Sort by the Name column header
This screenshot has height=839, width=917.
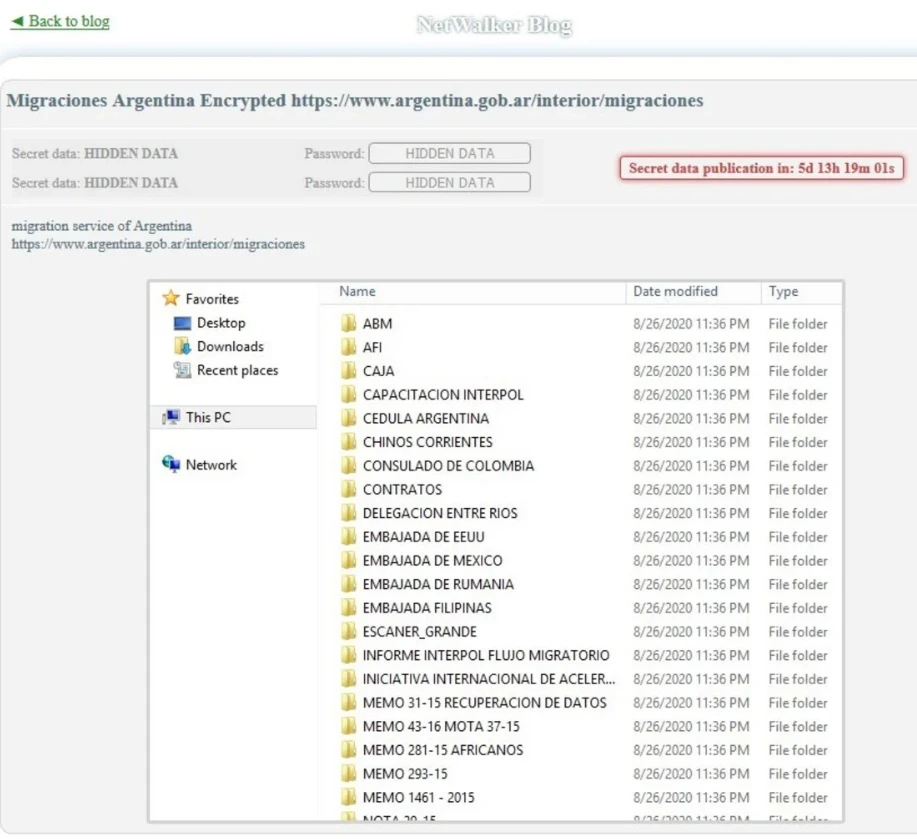point(357,291)
